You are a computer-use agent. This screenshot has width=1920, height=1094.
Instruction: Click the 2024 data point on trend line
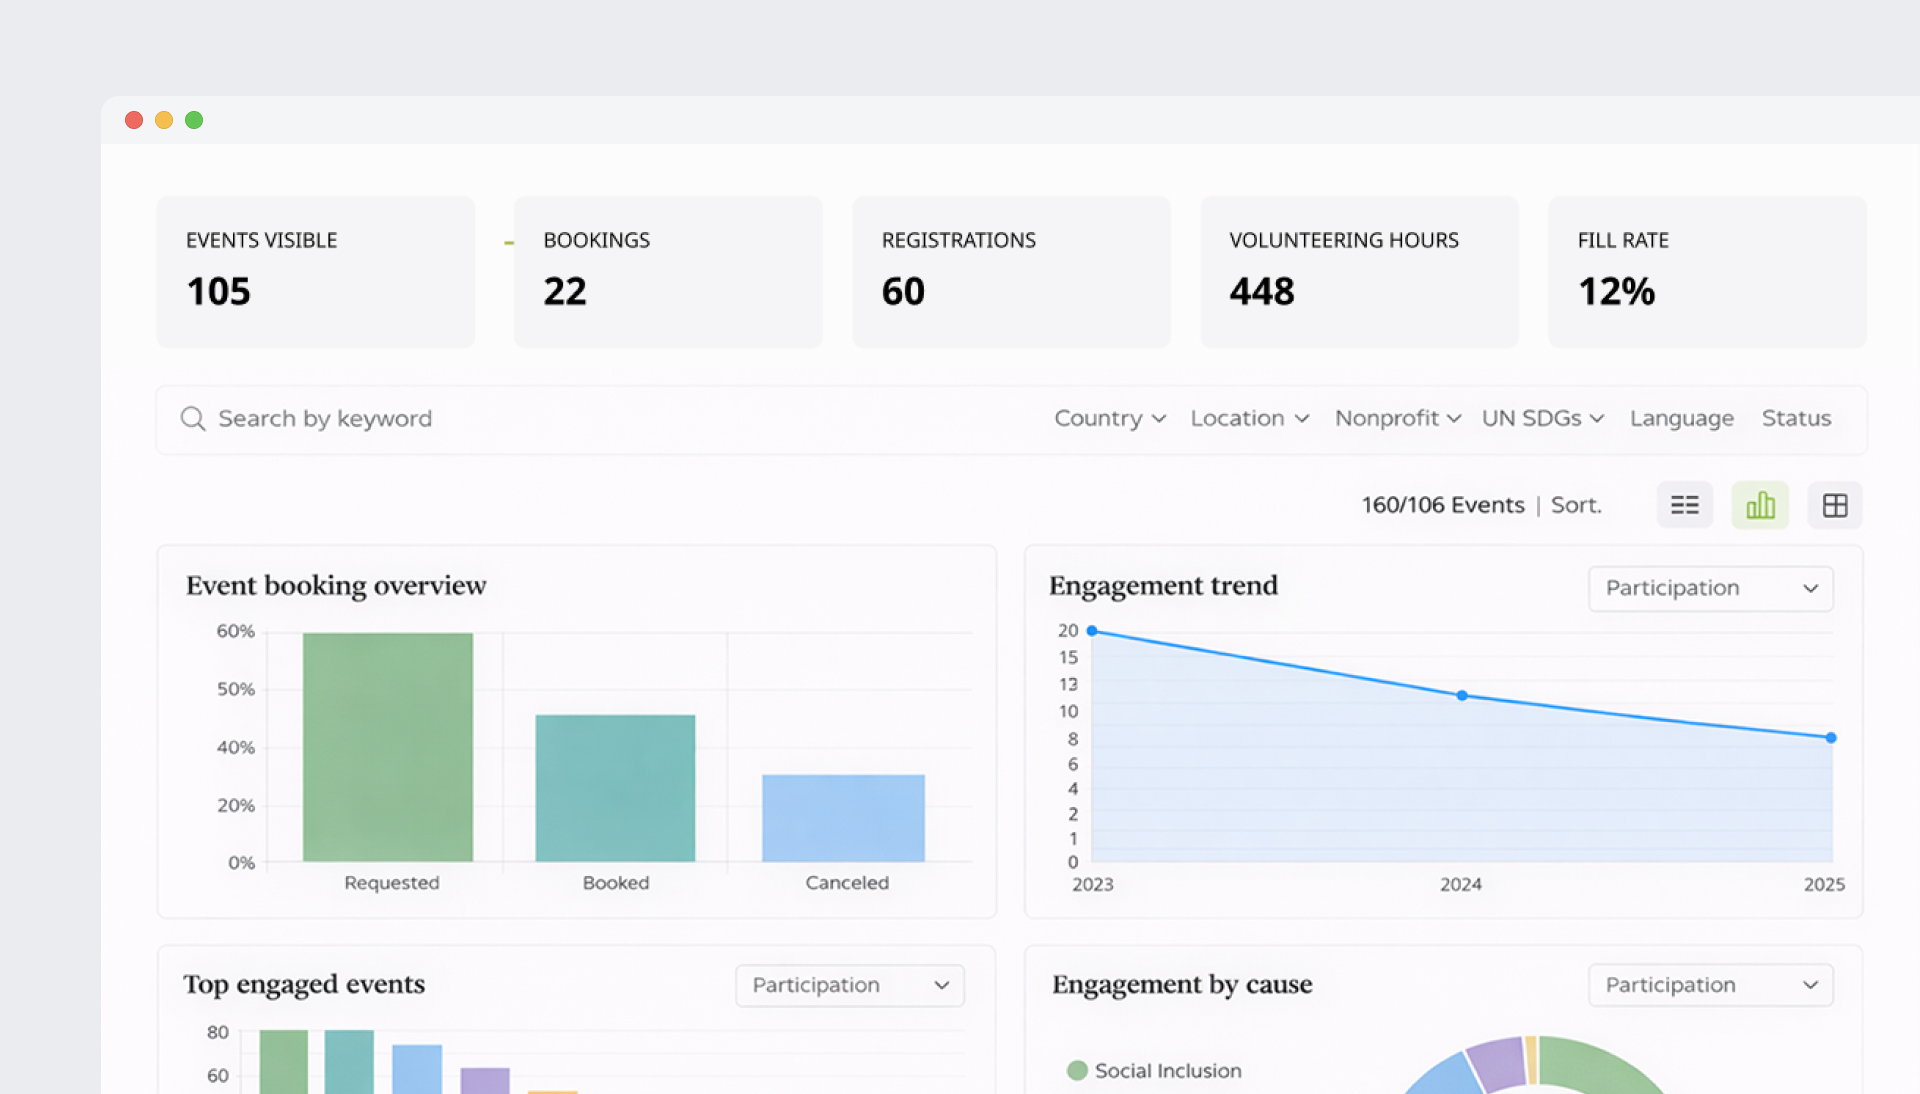(x=1462, y=695)
